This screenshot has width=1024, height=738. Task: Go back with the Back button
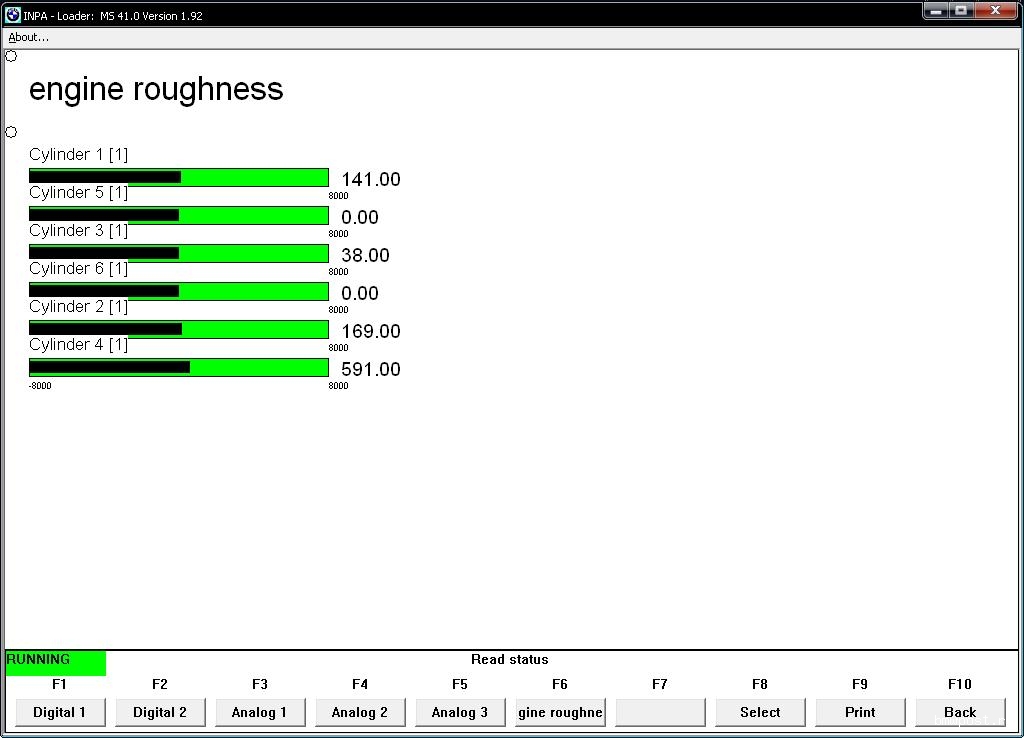(960, 712)
